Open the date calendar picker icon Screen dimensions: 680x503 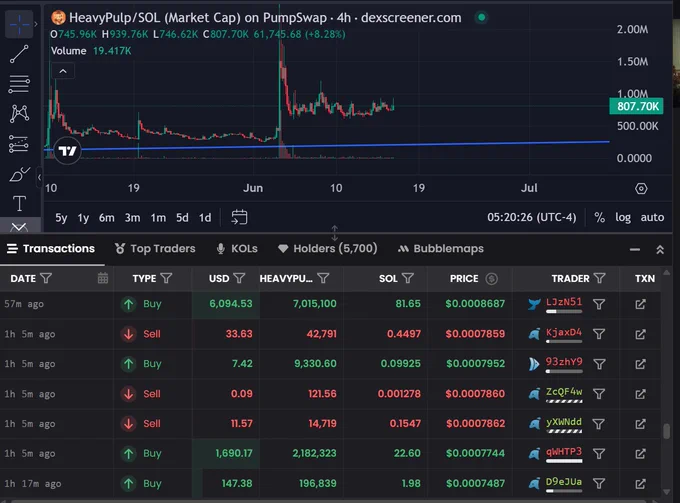point(103,278)
